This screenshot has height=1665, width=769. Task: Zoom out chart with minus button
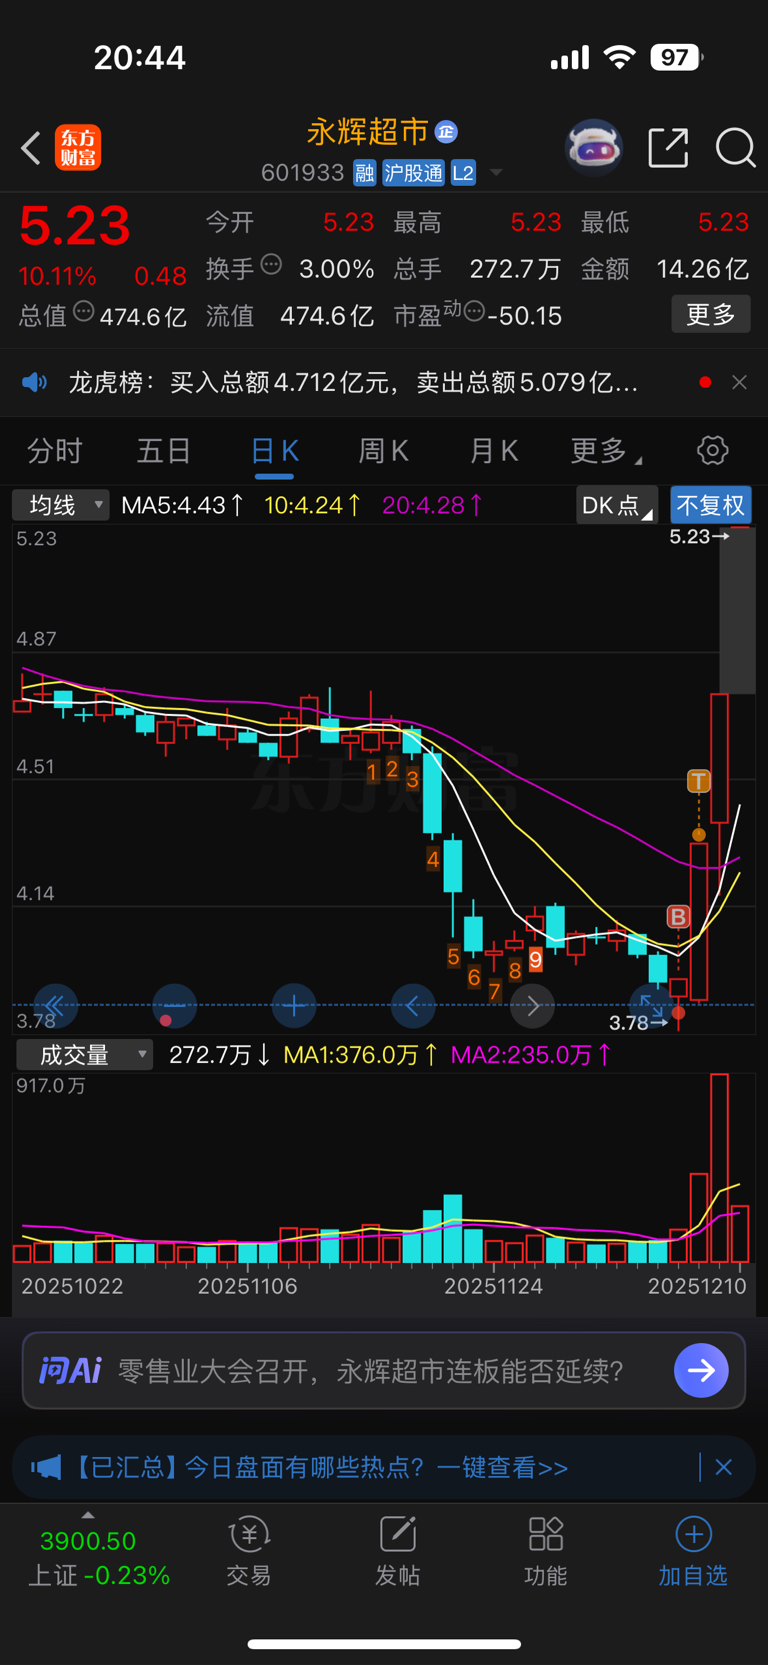pos(174,1005)
